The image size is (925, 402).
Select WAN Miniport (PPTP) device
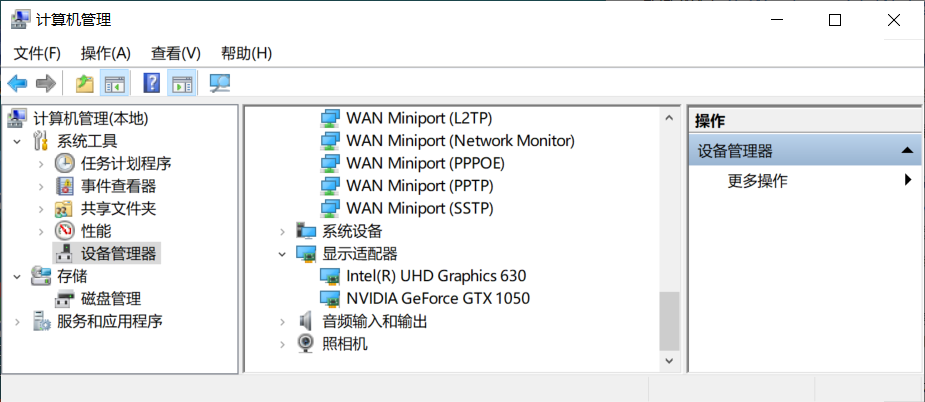[x=419, y=185]
